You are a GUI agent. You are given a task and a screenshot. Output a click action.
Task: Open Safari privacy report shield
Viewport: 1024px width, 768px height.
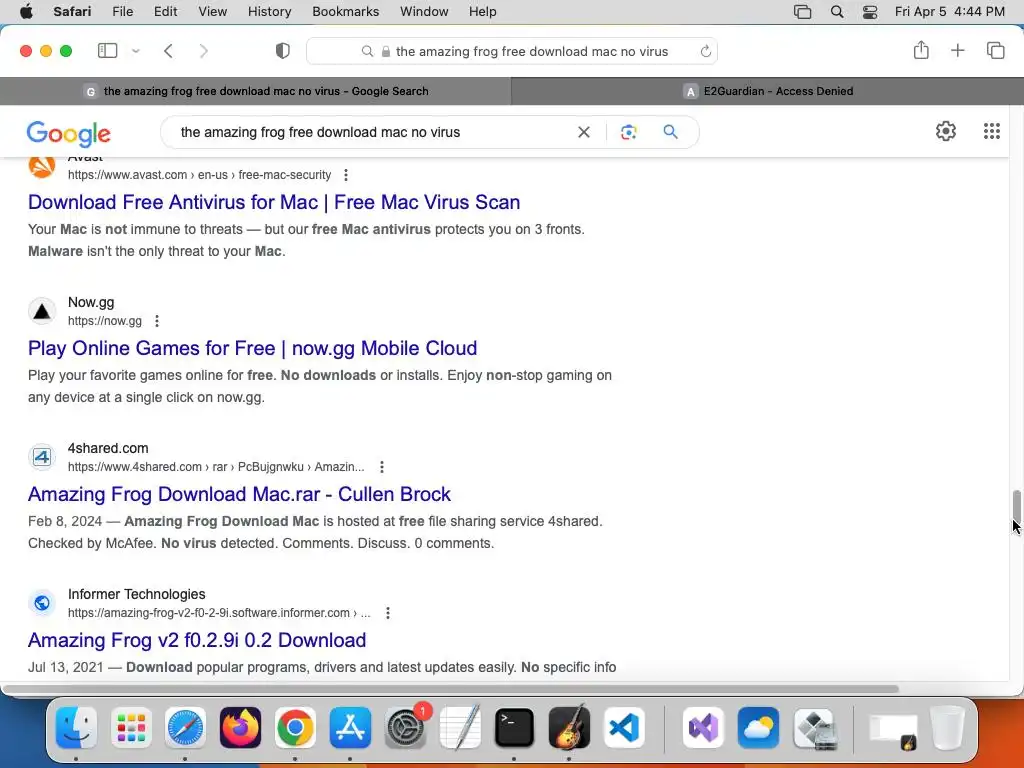click(x=283, y=51)
